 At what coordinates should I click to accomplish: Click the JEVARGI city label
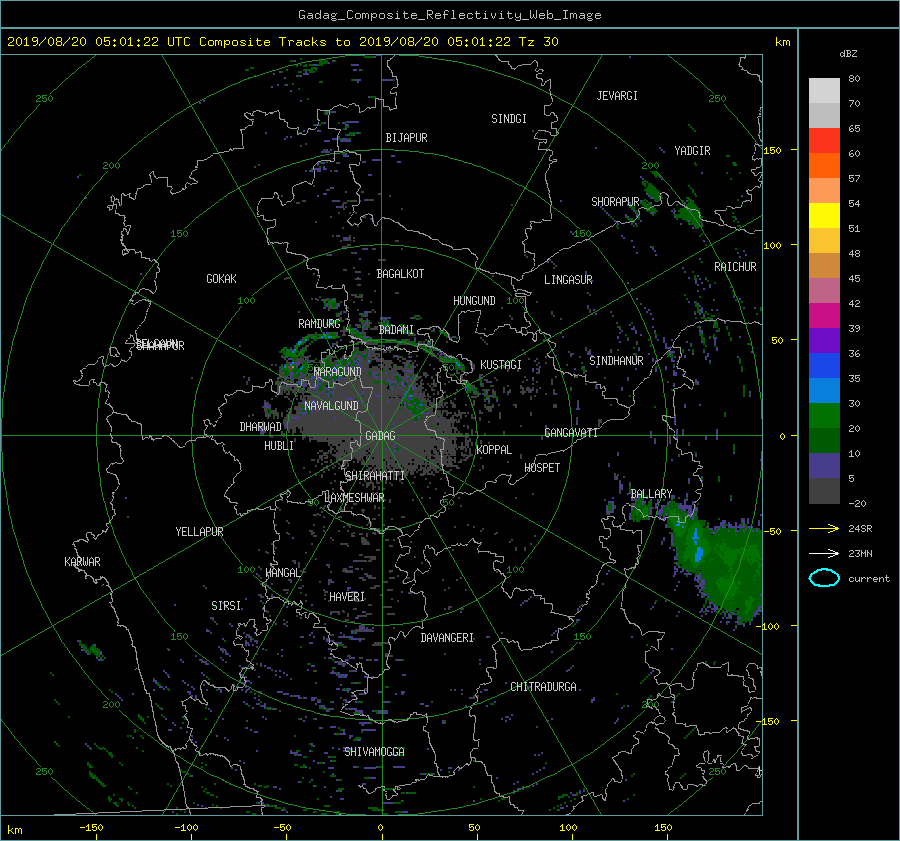[617, 96]
